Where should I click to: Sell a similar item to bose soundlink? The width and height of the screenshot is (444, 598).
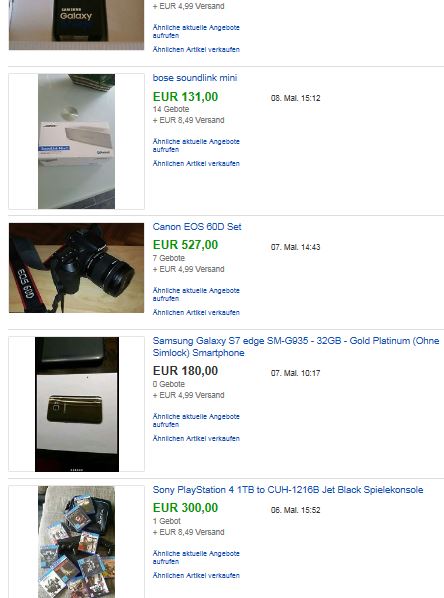196,164
